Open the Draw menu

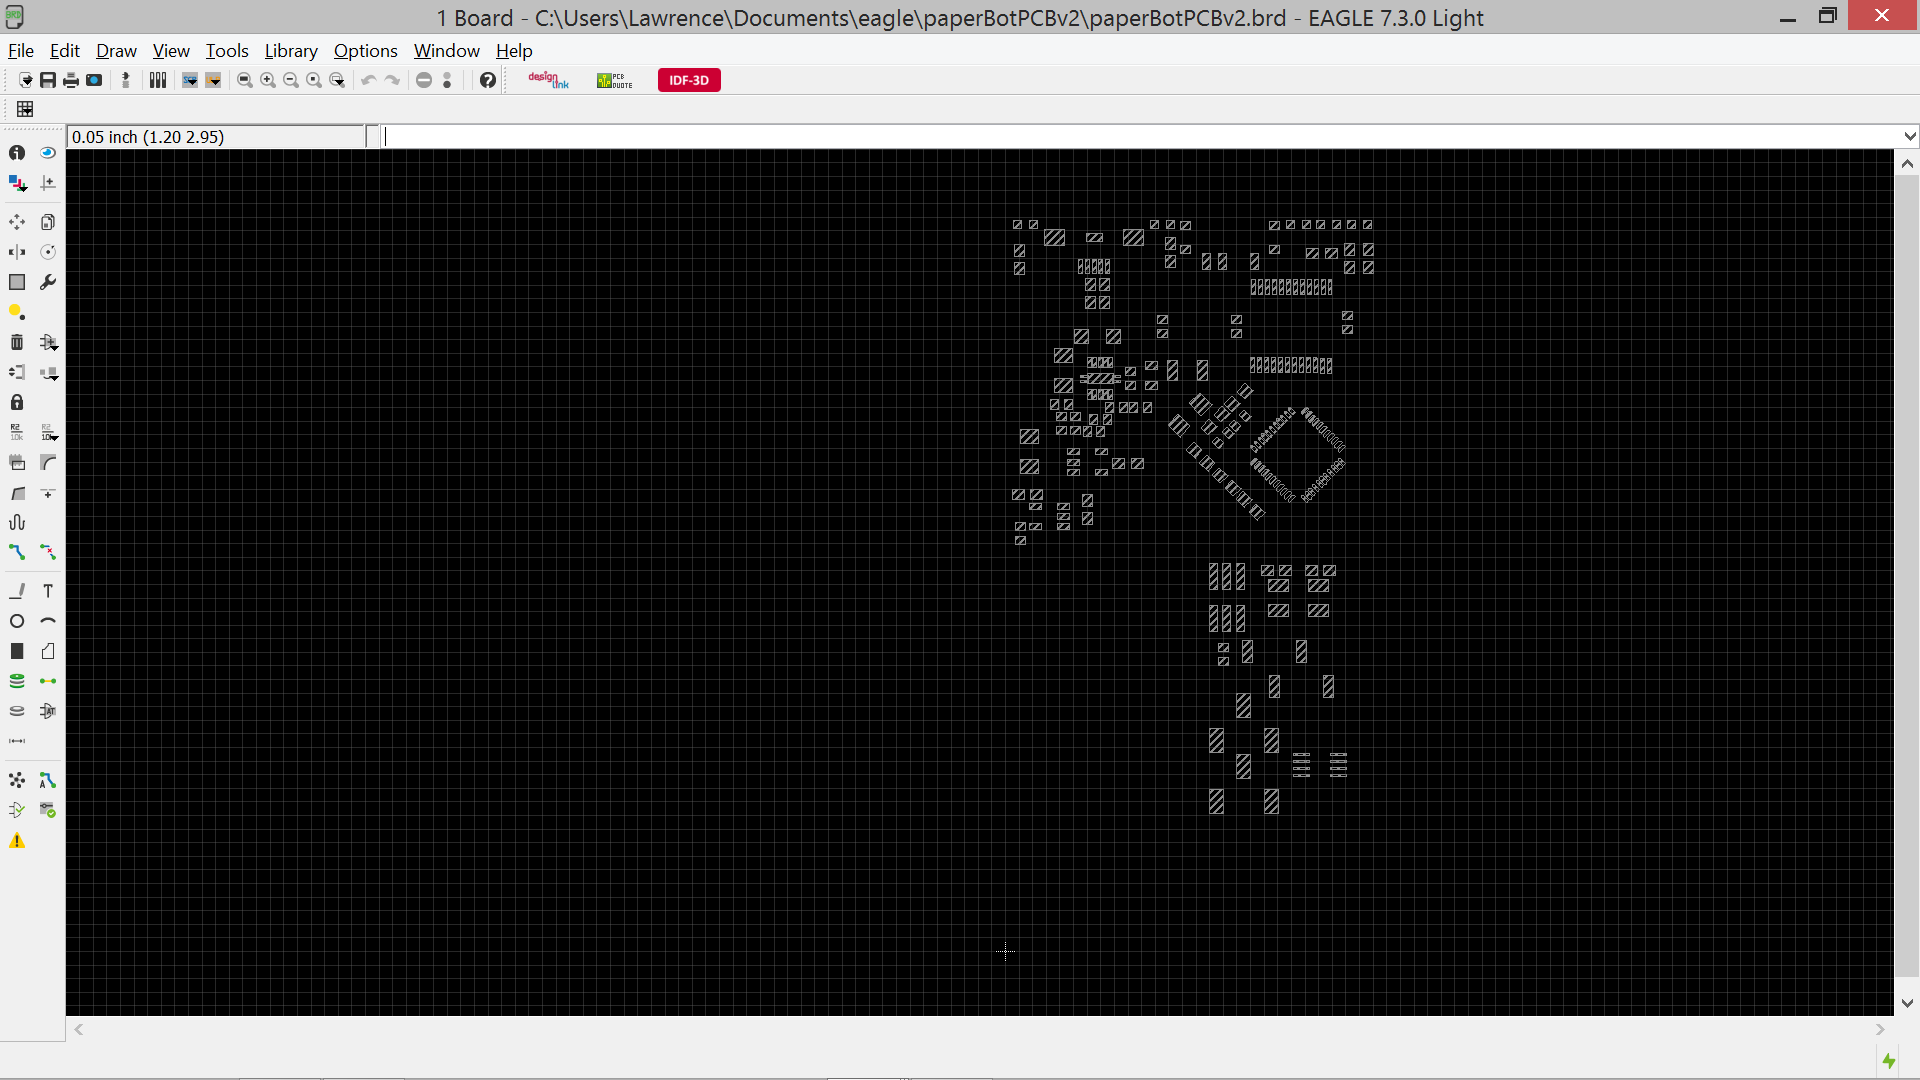click(x=116, y=51)
